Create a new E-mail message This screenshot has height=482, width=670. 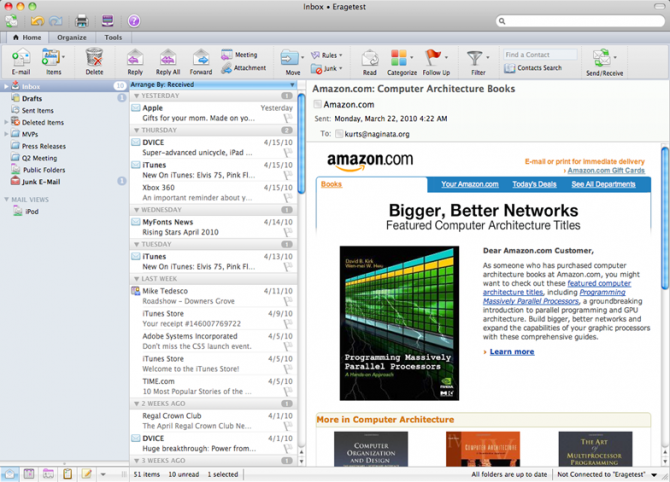20,58
